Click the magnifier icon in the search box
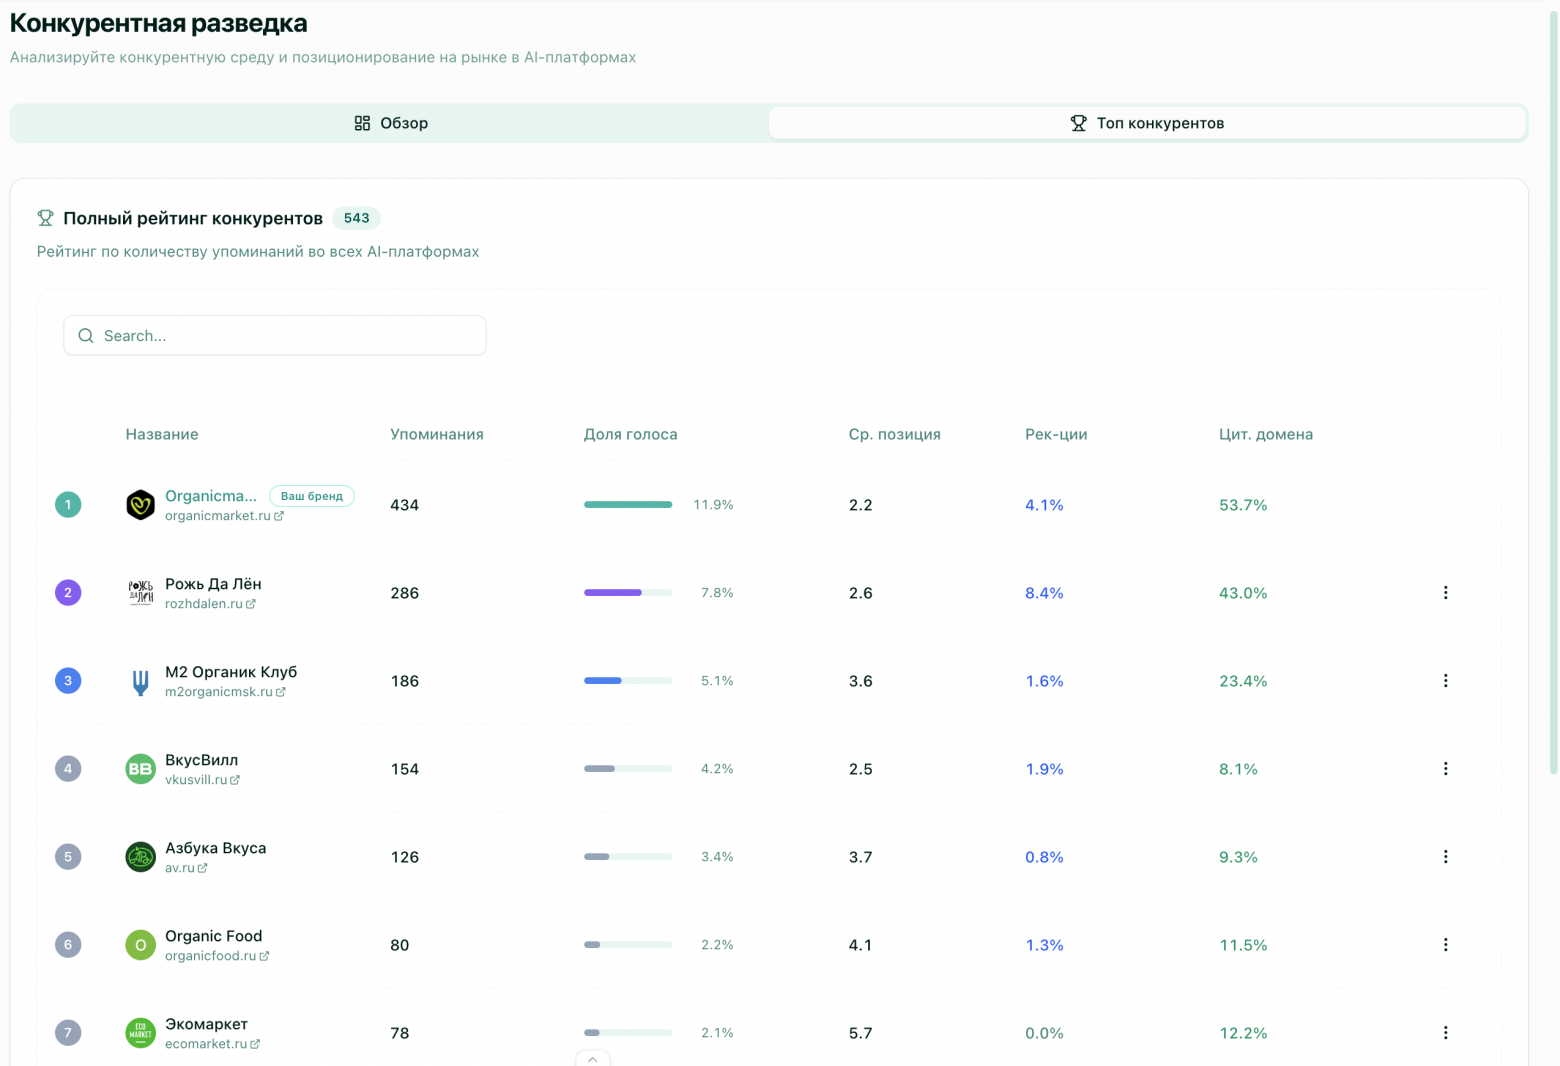The width and height of the screenshot is (1560, 1066). (x=86, y=335)
